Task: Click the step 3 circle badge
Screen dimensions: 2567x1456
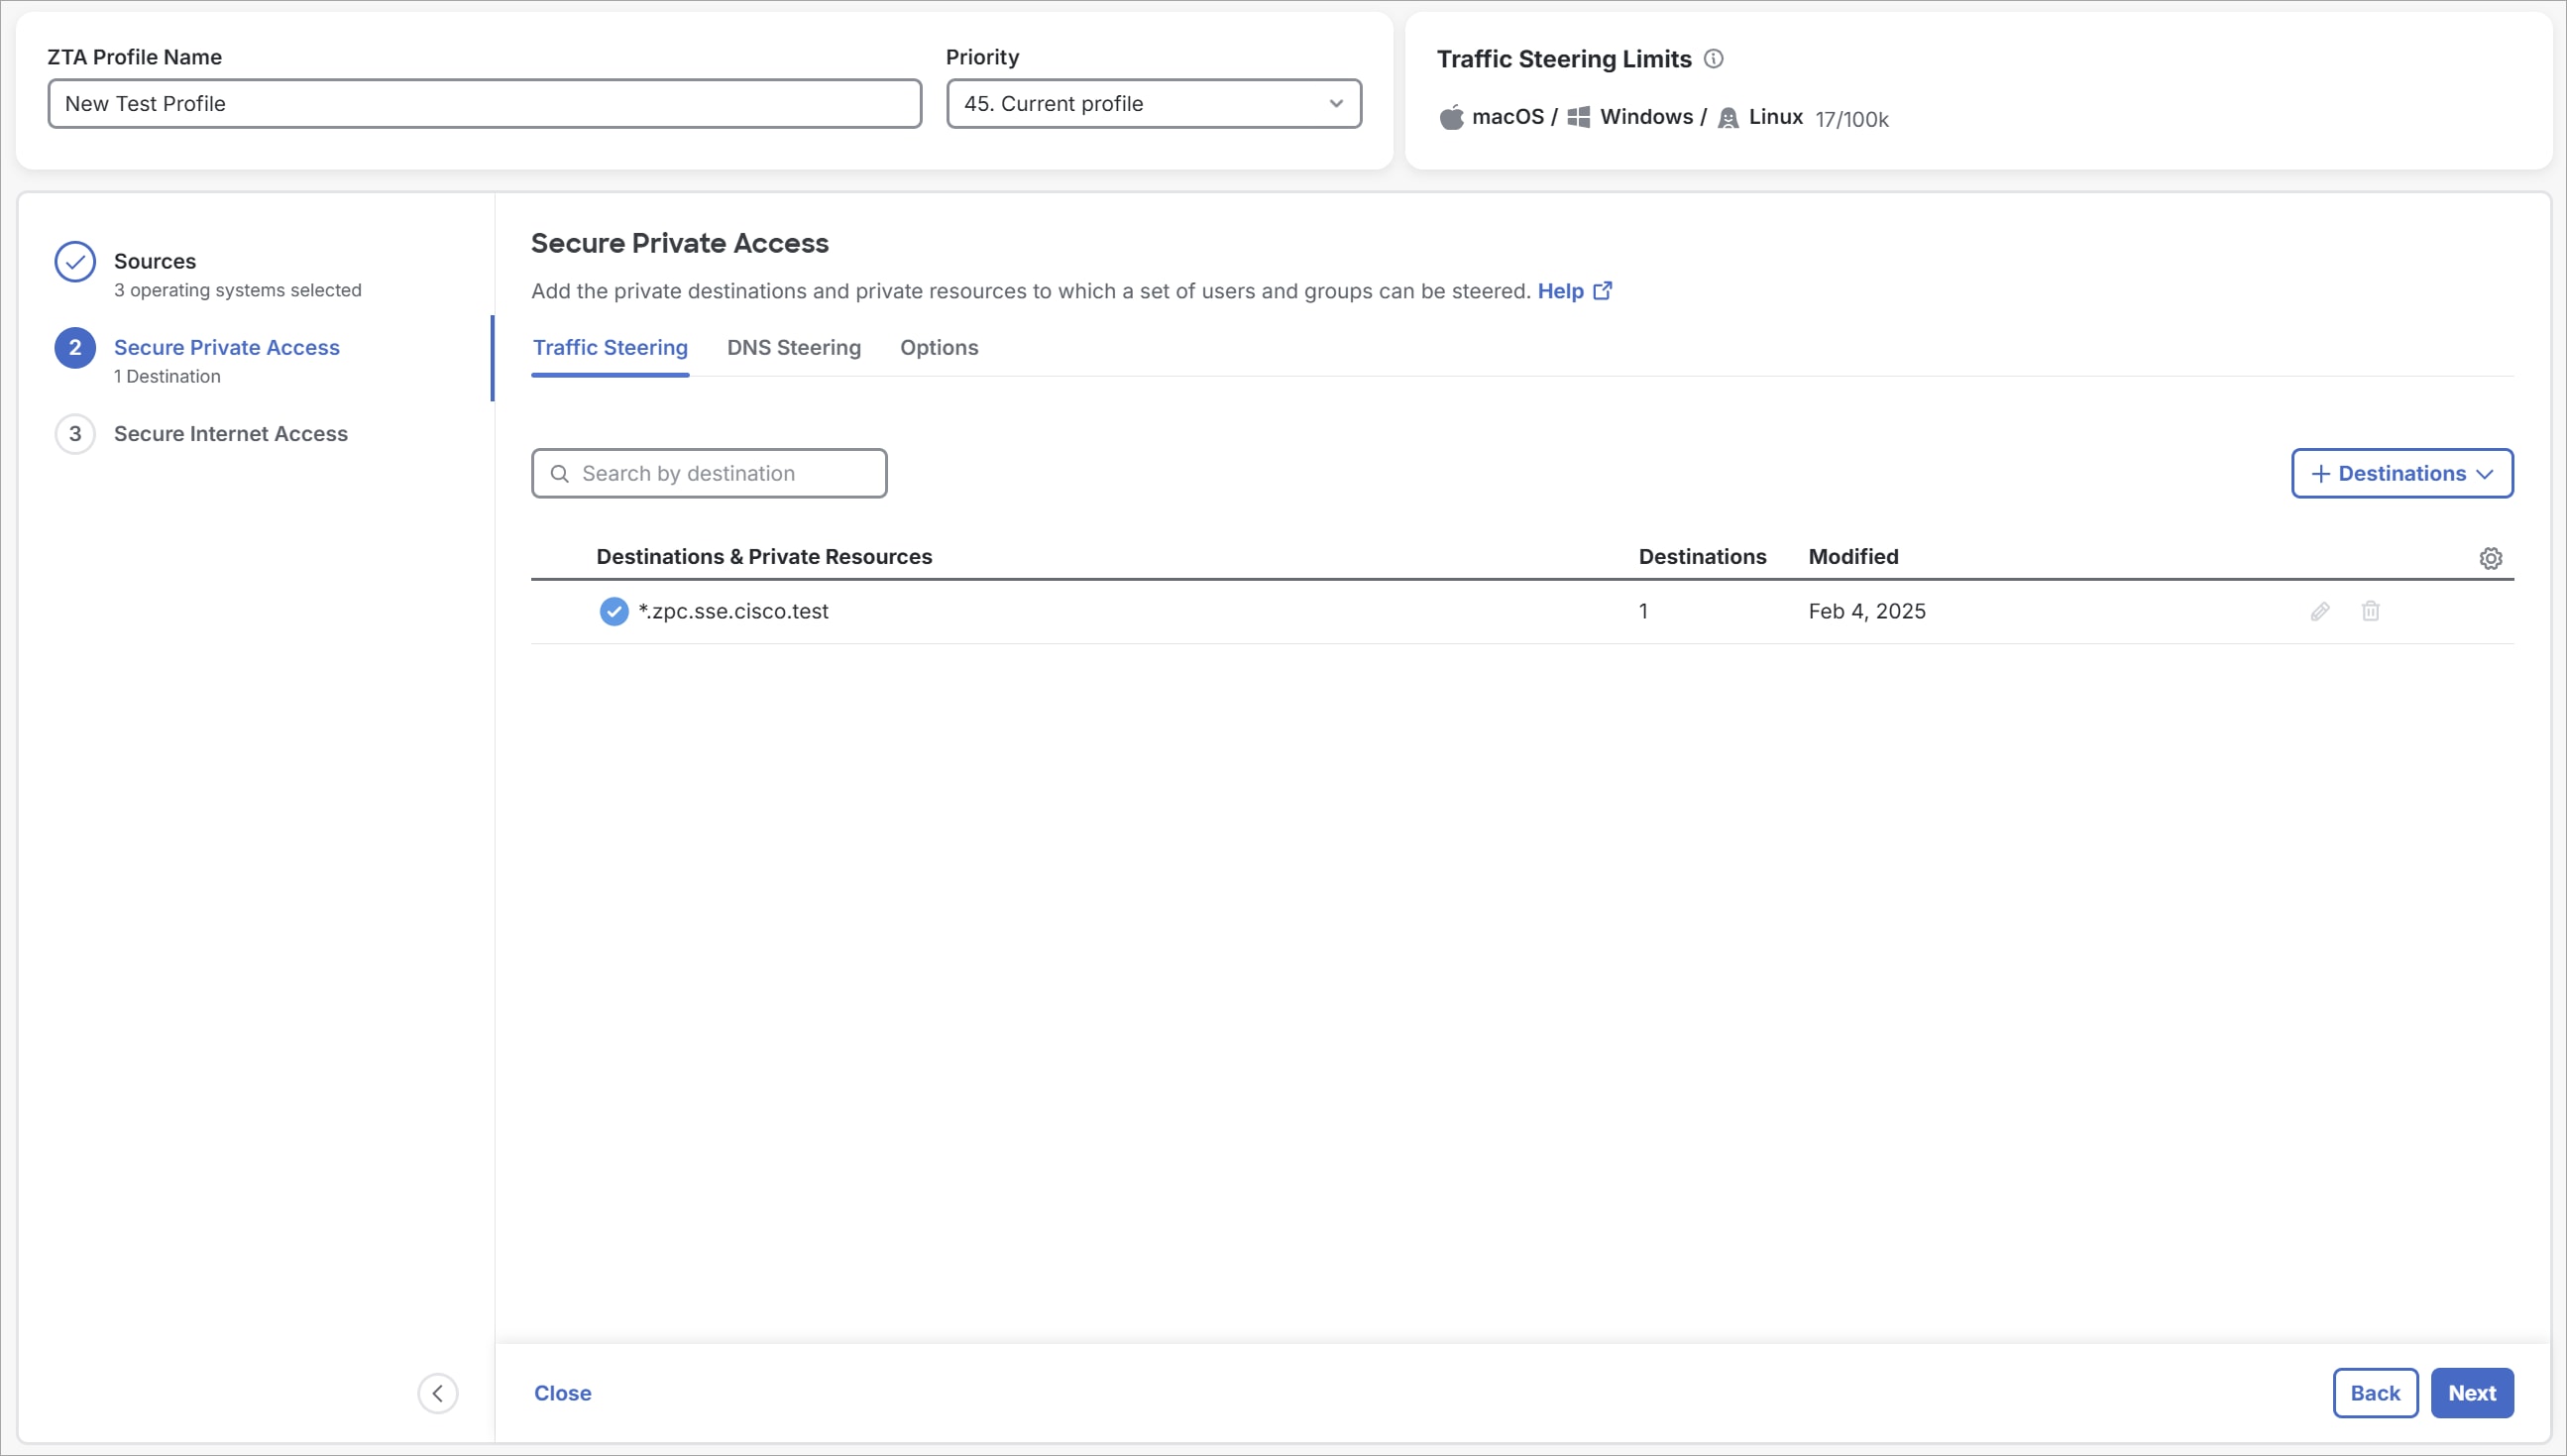Action: 75,434
